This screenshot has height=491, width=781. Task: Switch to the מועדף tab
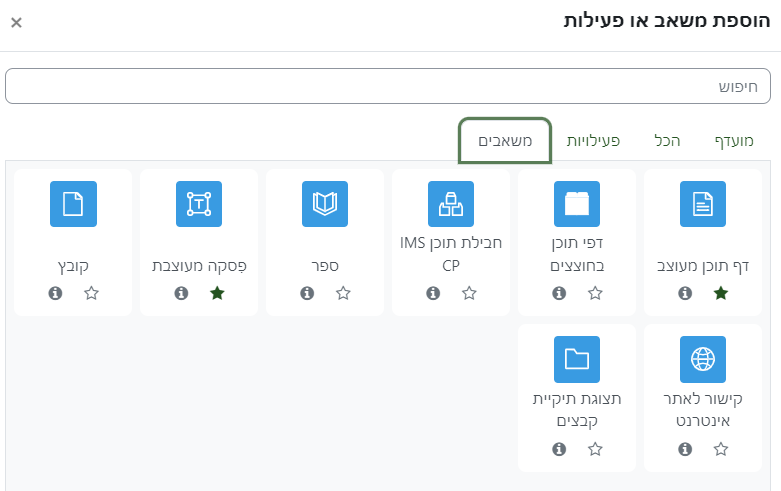[734, 141]
